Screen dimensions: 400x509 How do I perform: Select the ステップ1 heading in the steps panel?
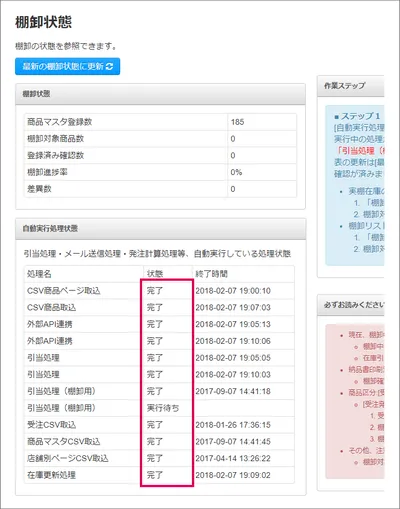click(357, 116)
